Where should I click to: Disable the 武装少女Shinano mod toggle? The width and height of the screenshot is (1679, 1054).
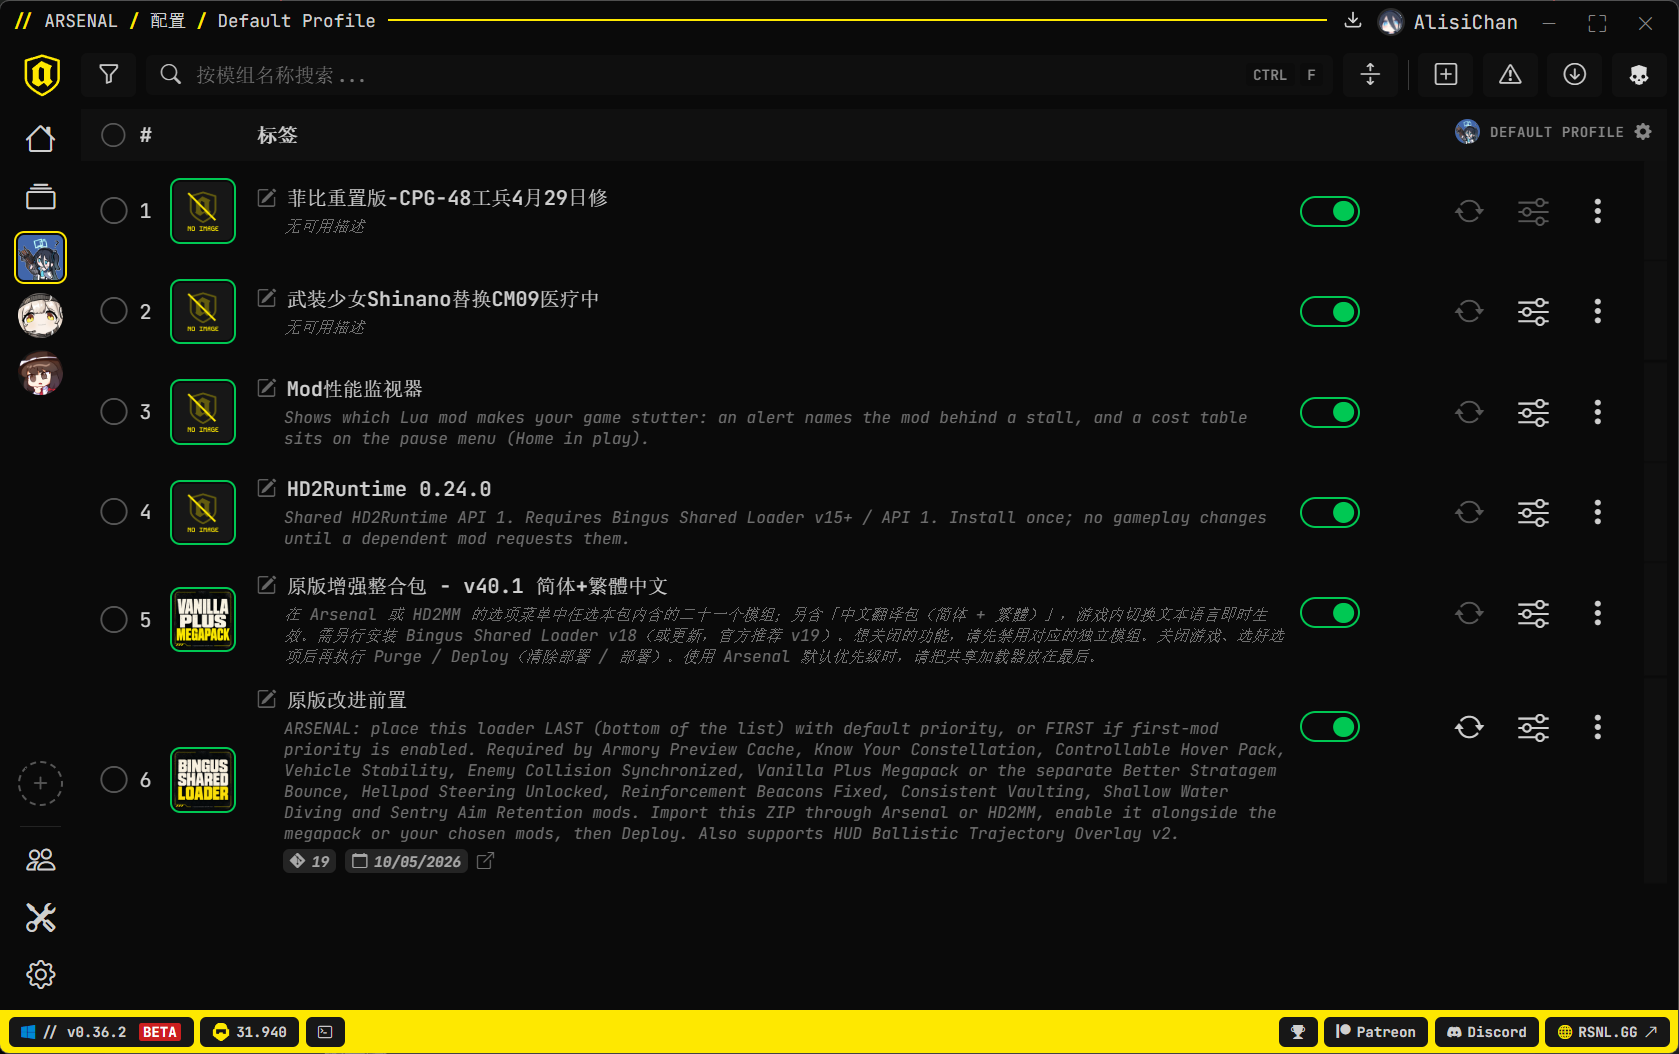1330,312
